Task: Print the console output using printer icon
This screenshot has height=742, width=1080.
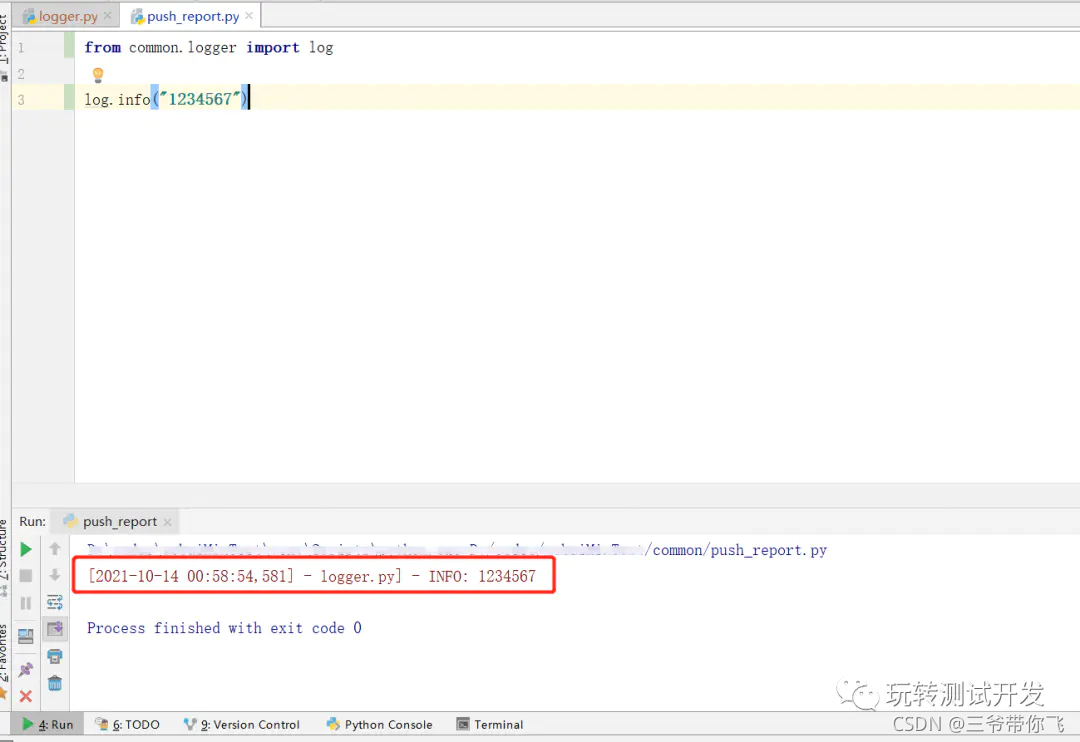Action: pos(54,656)
